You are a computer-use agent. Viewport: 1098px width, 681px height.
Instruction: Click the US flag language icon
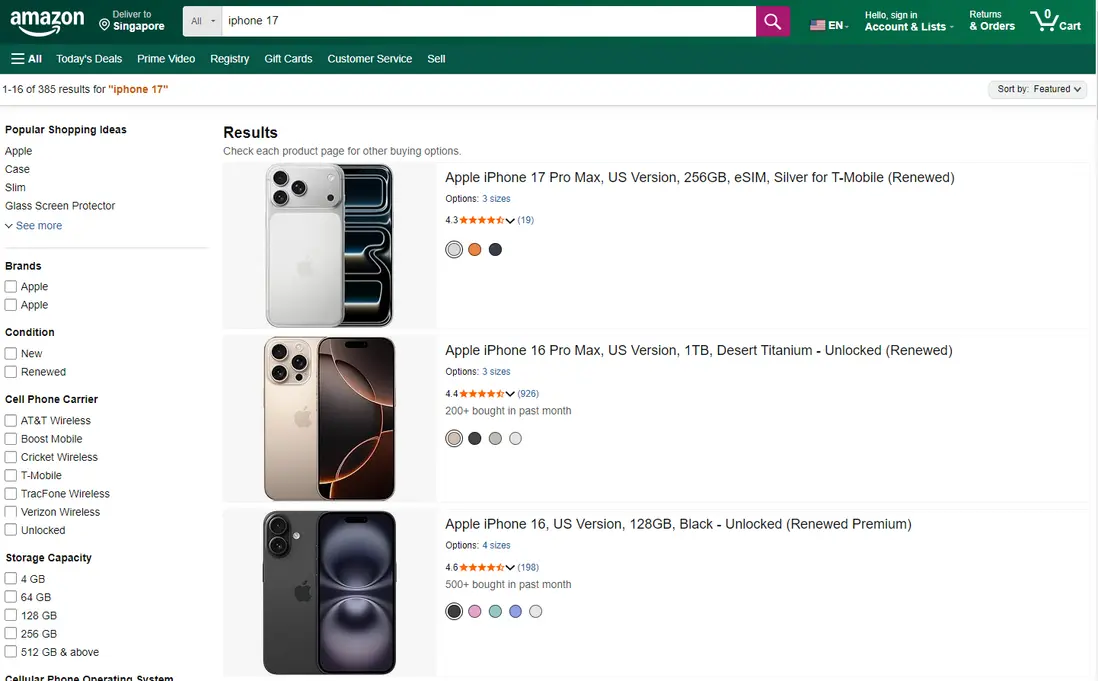pyautogui.click(x=818, y=25)
